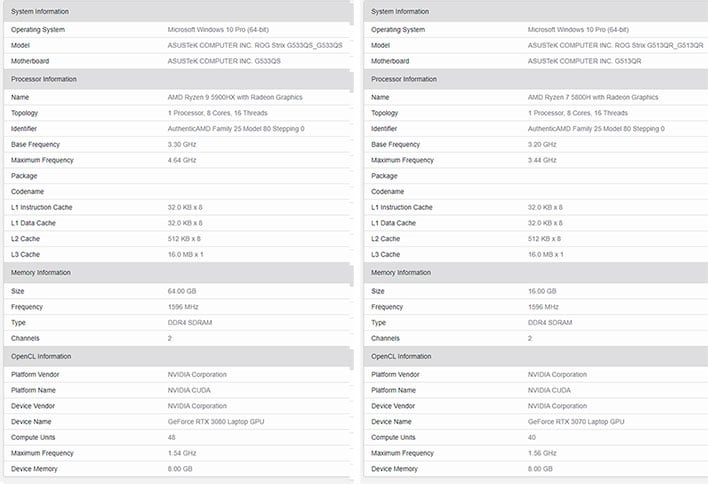Screen dimensions: 708x484
Task: Click the ROG Strix G533QS model value
Action: tap(254, 45)
